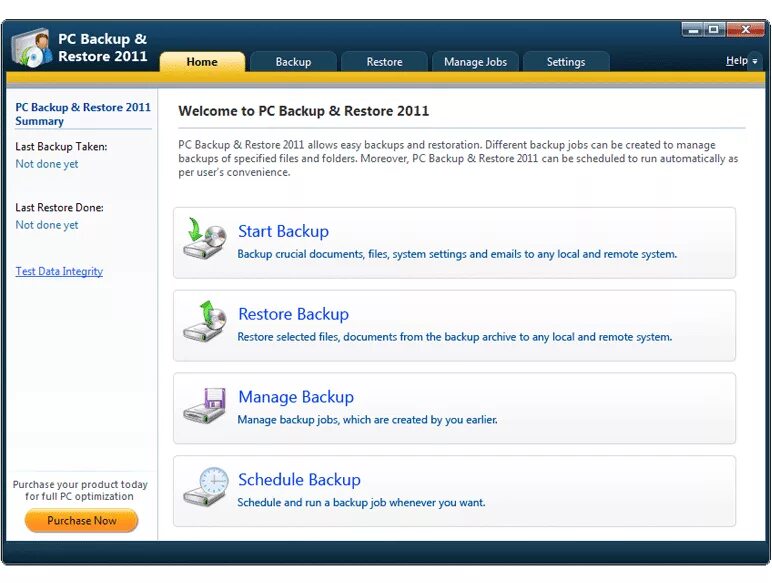Click 'Manage backup jobs' description text
This screenshot has height=583, width=772.
(x=367, y=420)
